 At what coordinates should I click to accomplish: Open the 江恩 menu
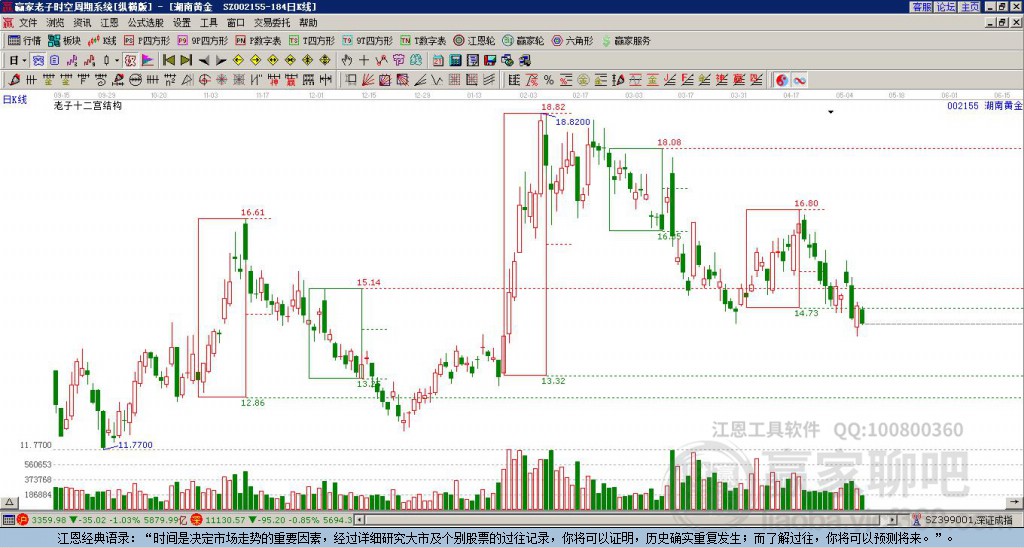tap(110, 23)
